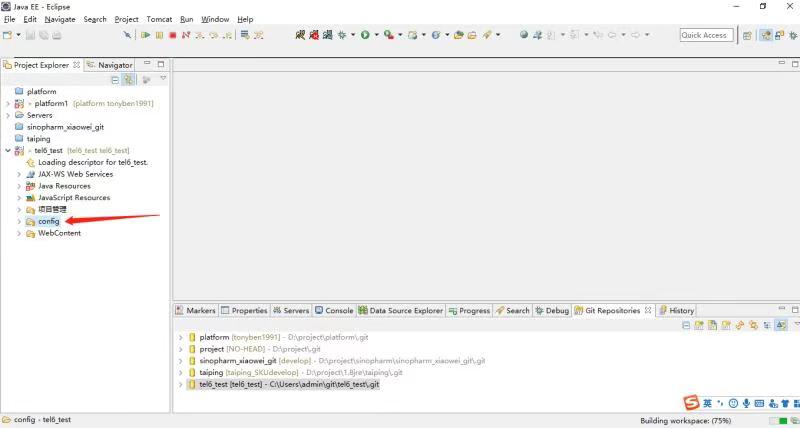Open the Tomcat menu
This screenshot has width=800, height=428.
click(159, 19)
